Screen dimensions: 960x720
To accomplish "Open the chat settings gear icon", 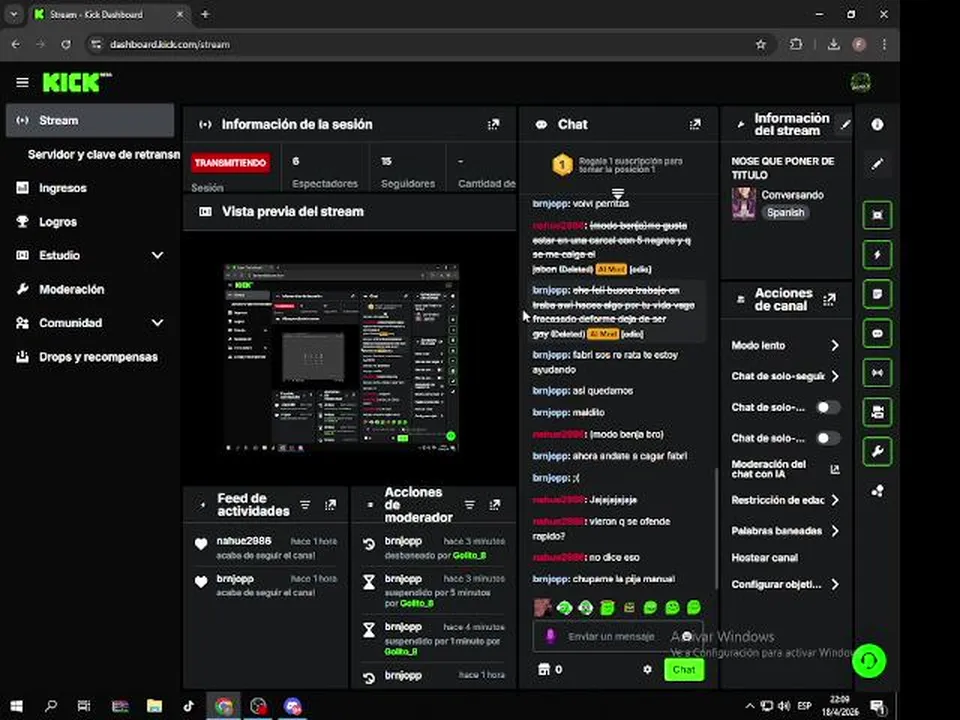I will pyautogui.click(x=647, y=669).
